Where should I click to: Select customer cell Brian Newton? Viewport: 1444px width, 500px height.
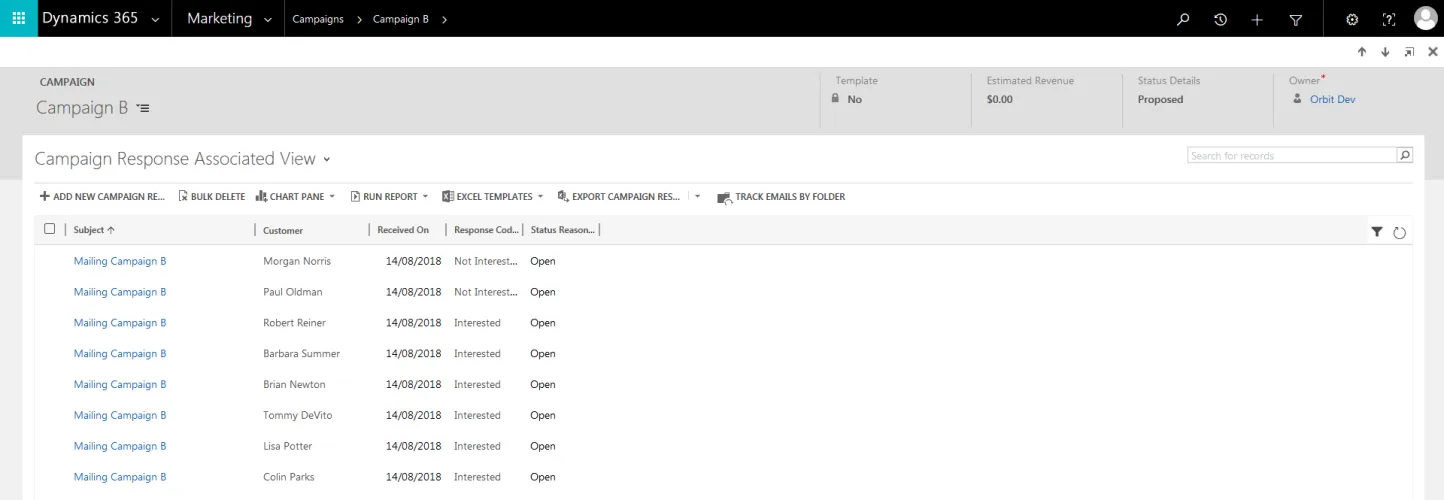[x=294, y=385]
